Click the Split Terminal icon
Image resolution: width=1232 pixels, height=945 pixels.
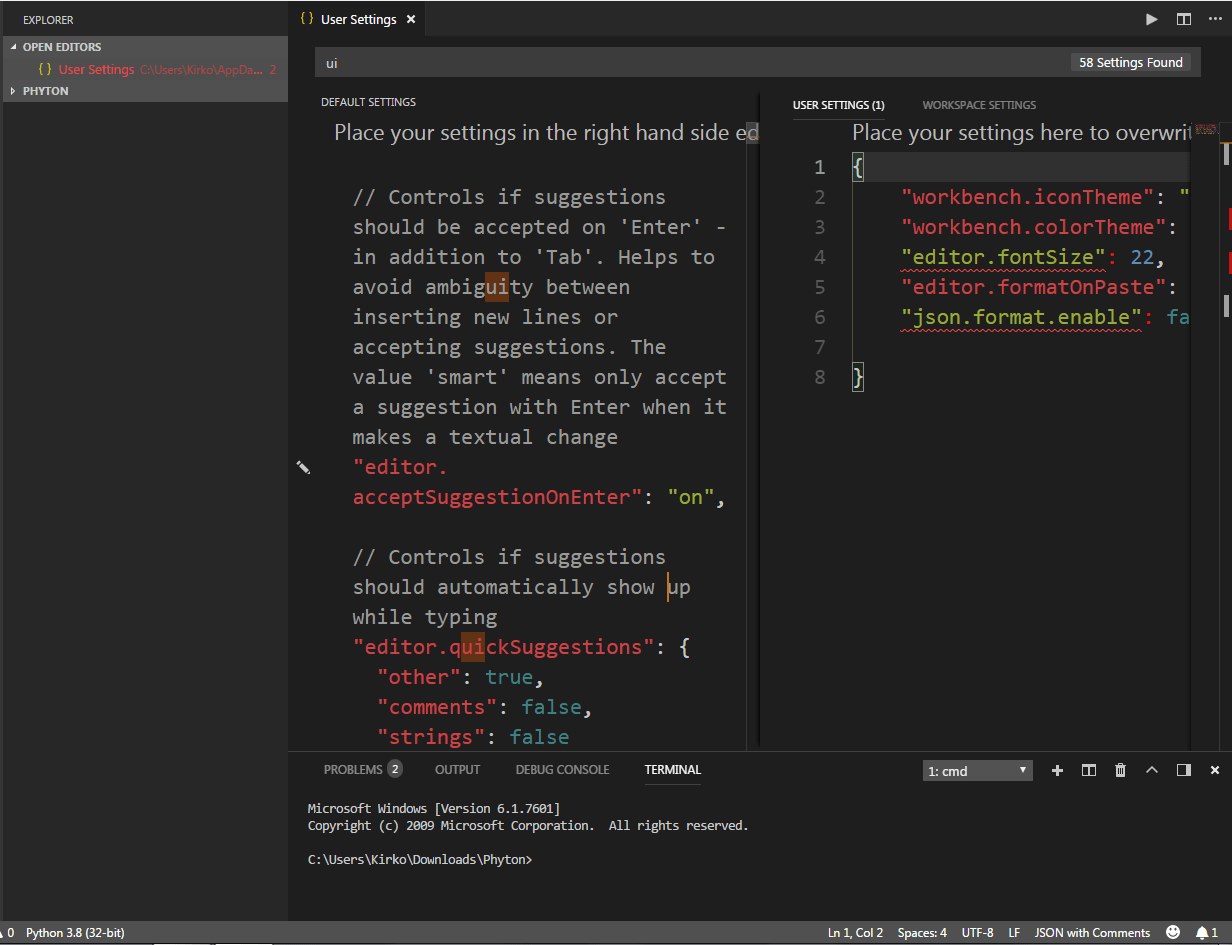click(x=1089, y=770)
